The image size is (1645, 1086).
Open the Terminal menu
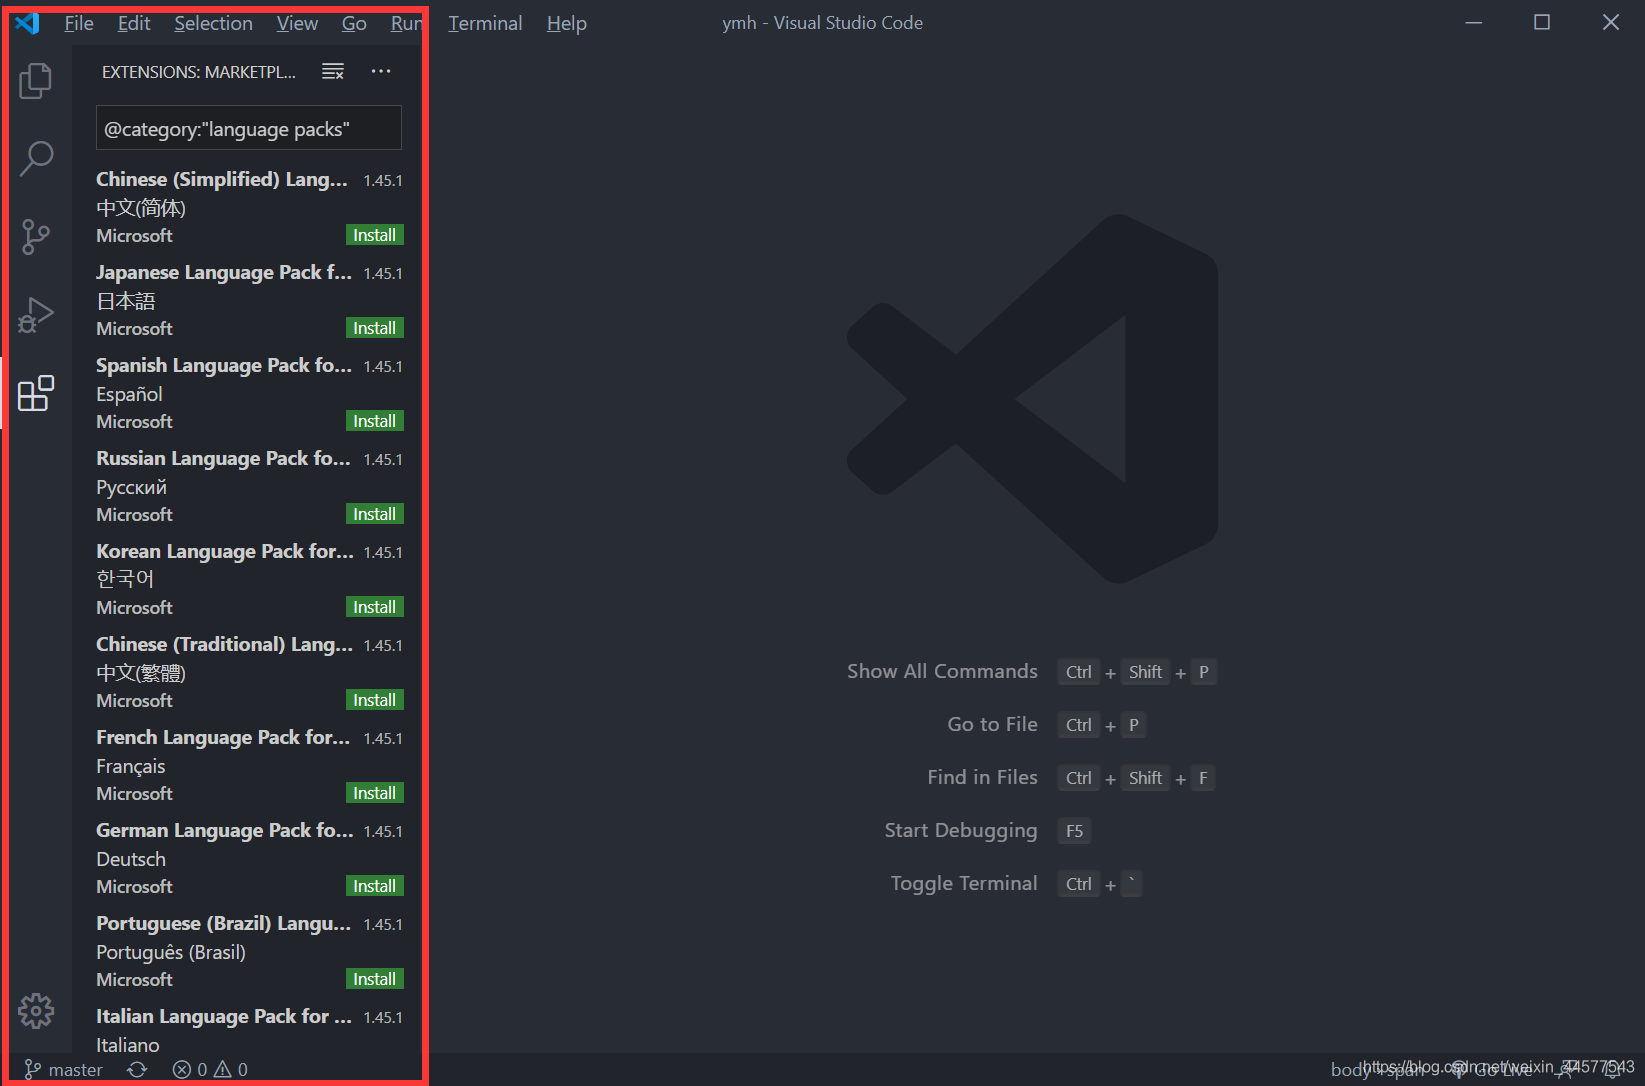click(485, 23)
